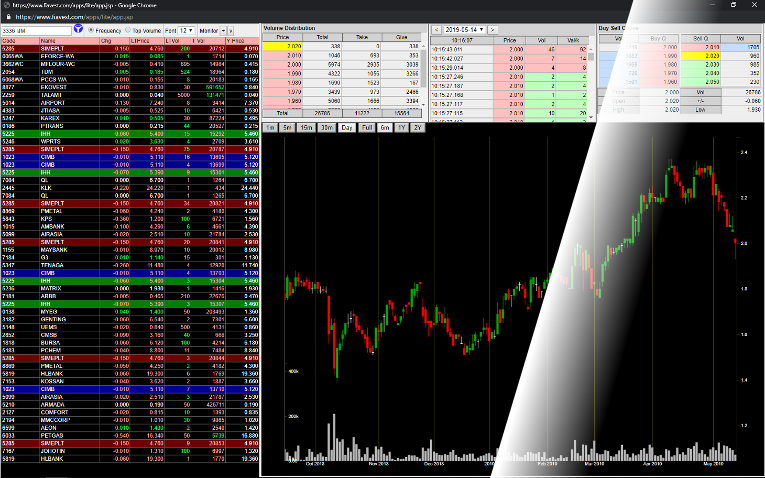Go to previous date with < button
This screenshot has height=478, width=765.
tap(437, 30)
